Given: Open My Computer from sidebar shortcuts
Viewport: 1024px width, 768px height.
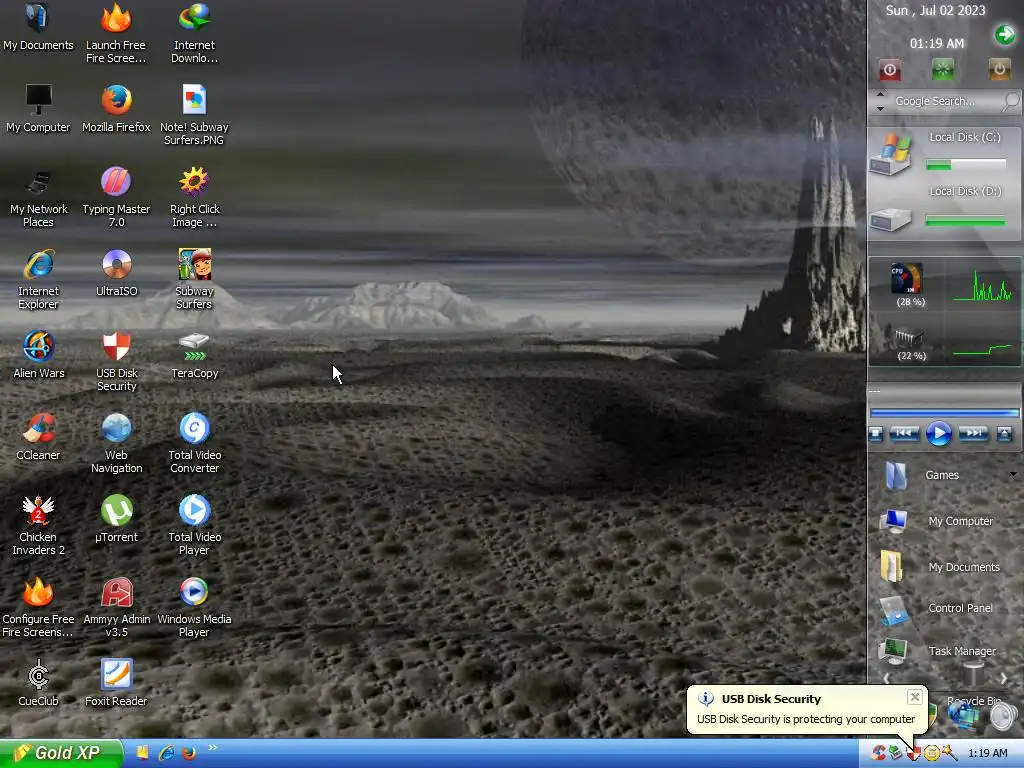Looking at the screenshot, I should point(936,521).
